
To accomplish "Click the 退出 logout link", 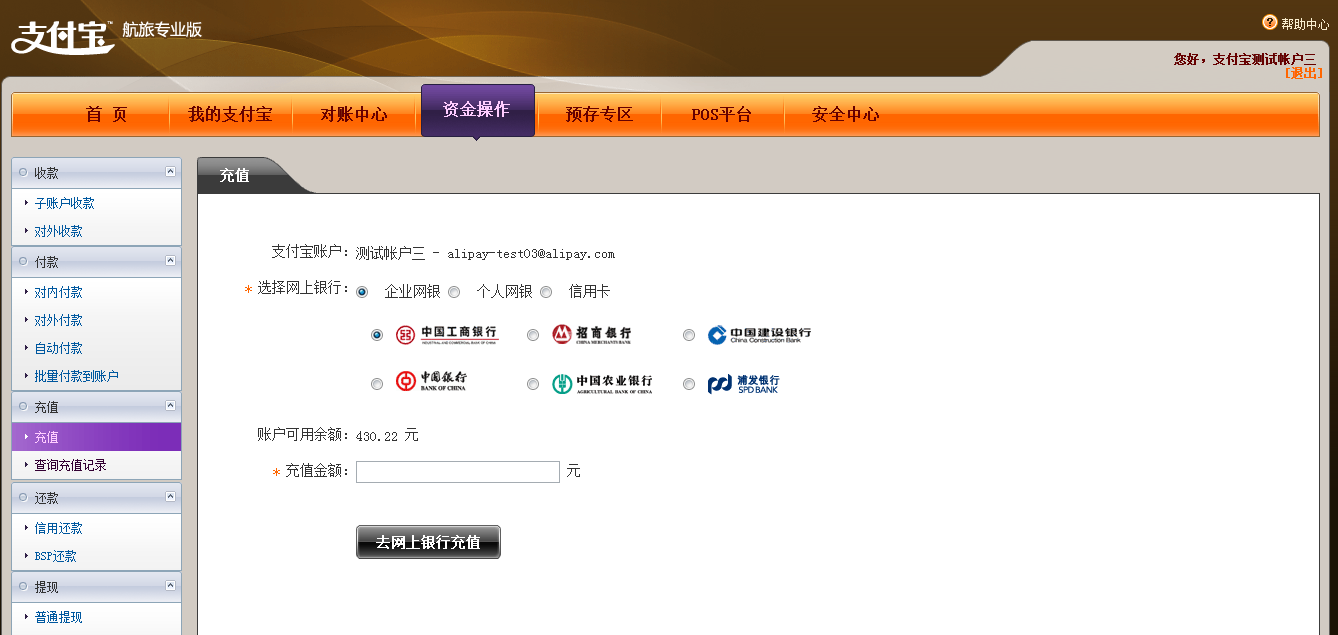I will 1303,73.
